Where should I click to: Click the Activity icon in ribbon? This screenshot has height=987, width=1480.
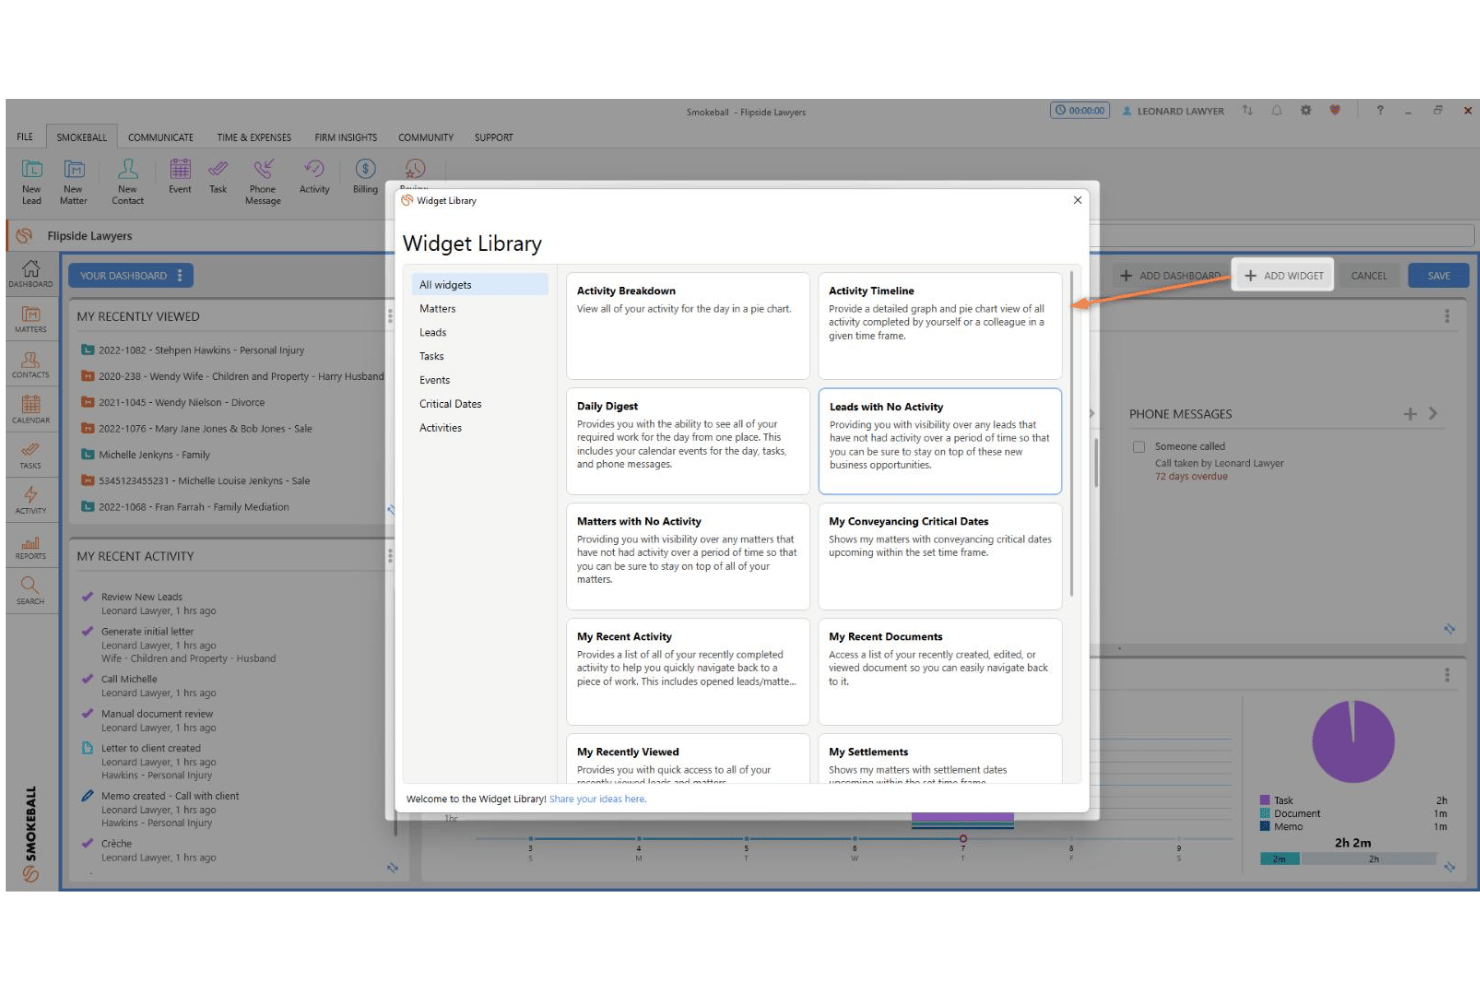tap(314, 175)
